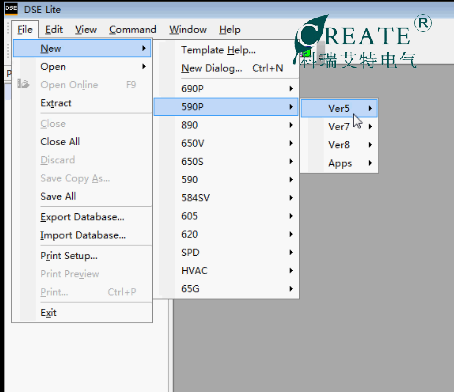Choose Import Database...
This screenshot has height=392, width=454.
pyautogui.click(x=82, y=235)
